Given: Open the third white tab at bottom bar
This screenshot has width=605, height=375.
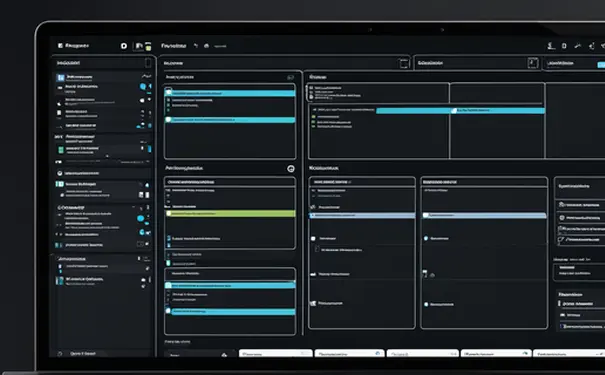Looking at the screenshot, I should [x=422, y=354].
